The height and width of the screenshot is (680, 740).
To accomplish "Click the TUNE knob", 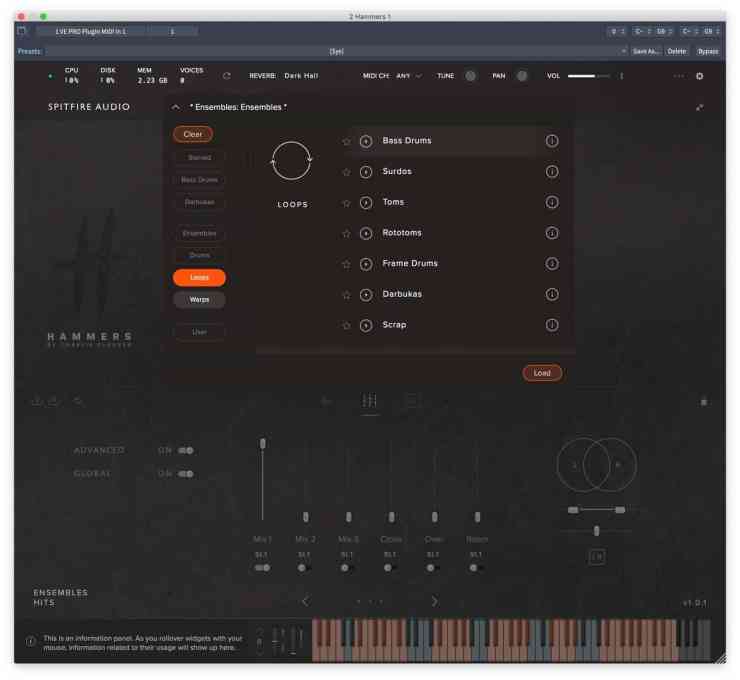I will coord(470,76).
